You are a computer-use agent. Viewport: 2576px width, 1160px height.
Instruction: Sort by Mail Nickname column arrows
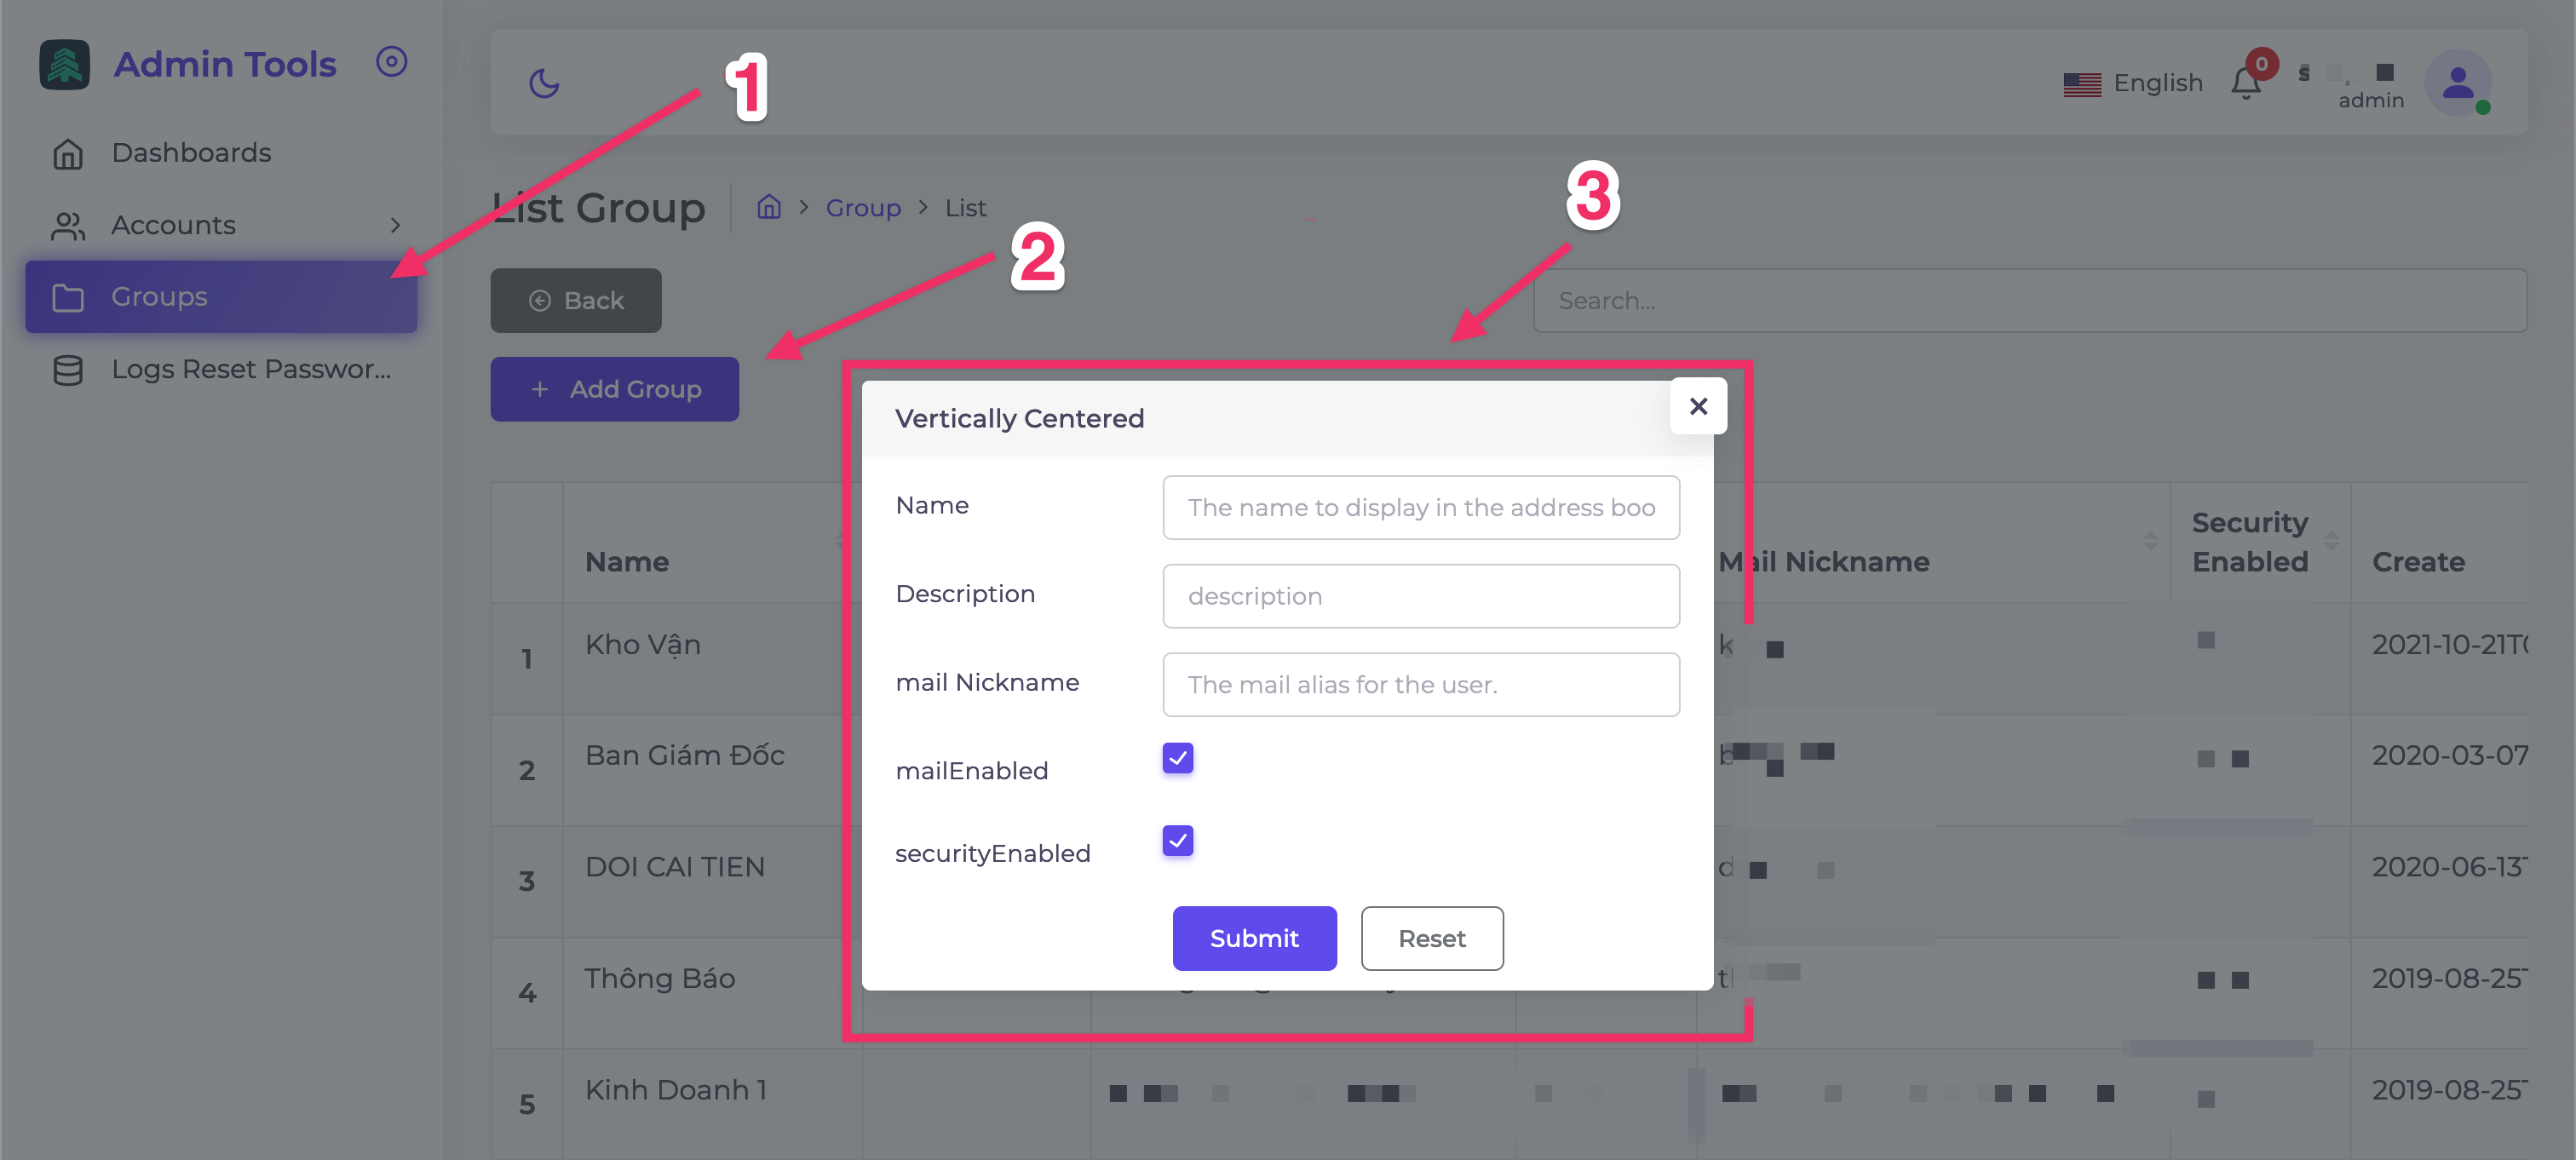[2150, 541]
